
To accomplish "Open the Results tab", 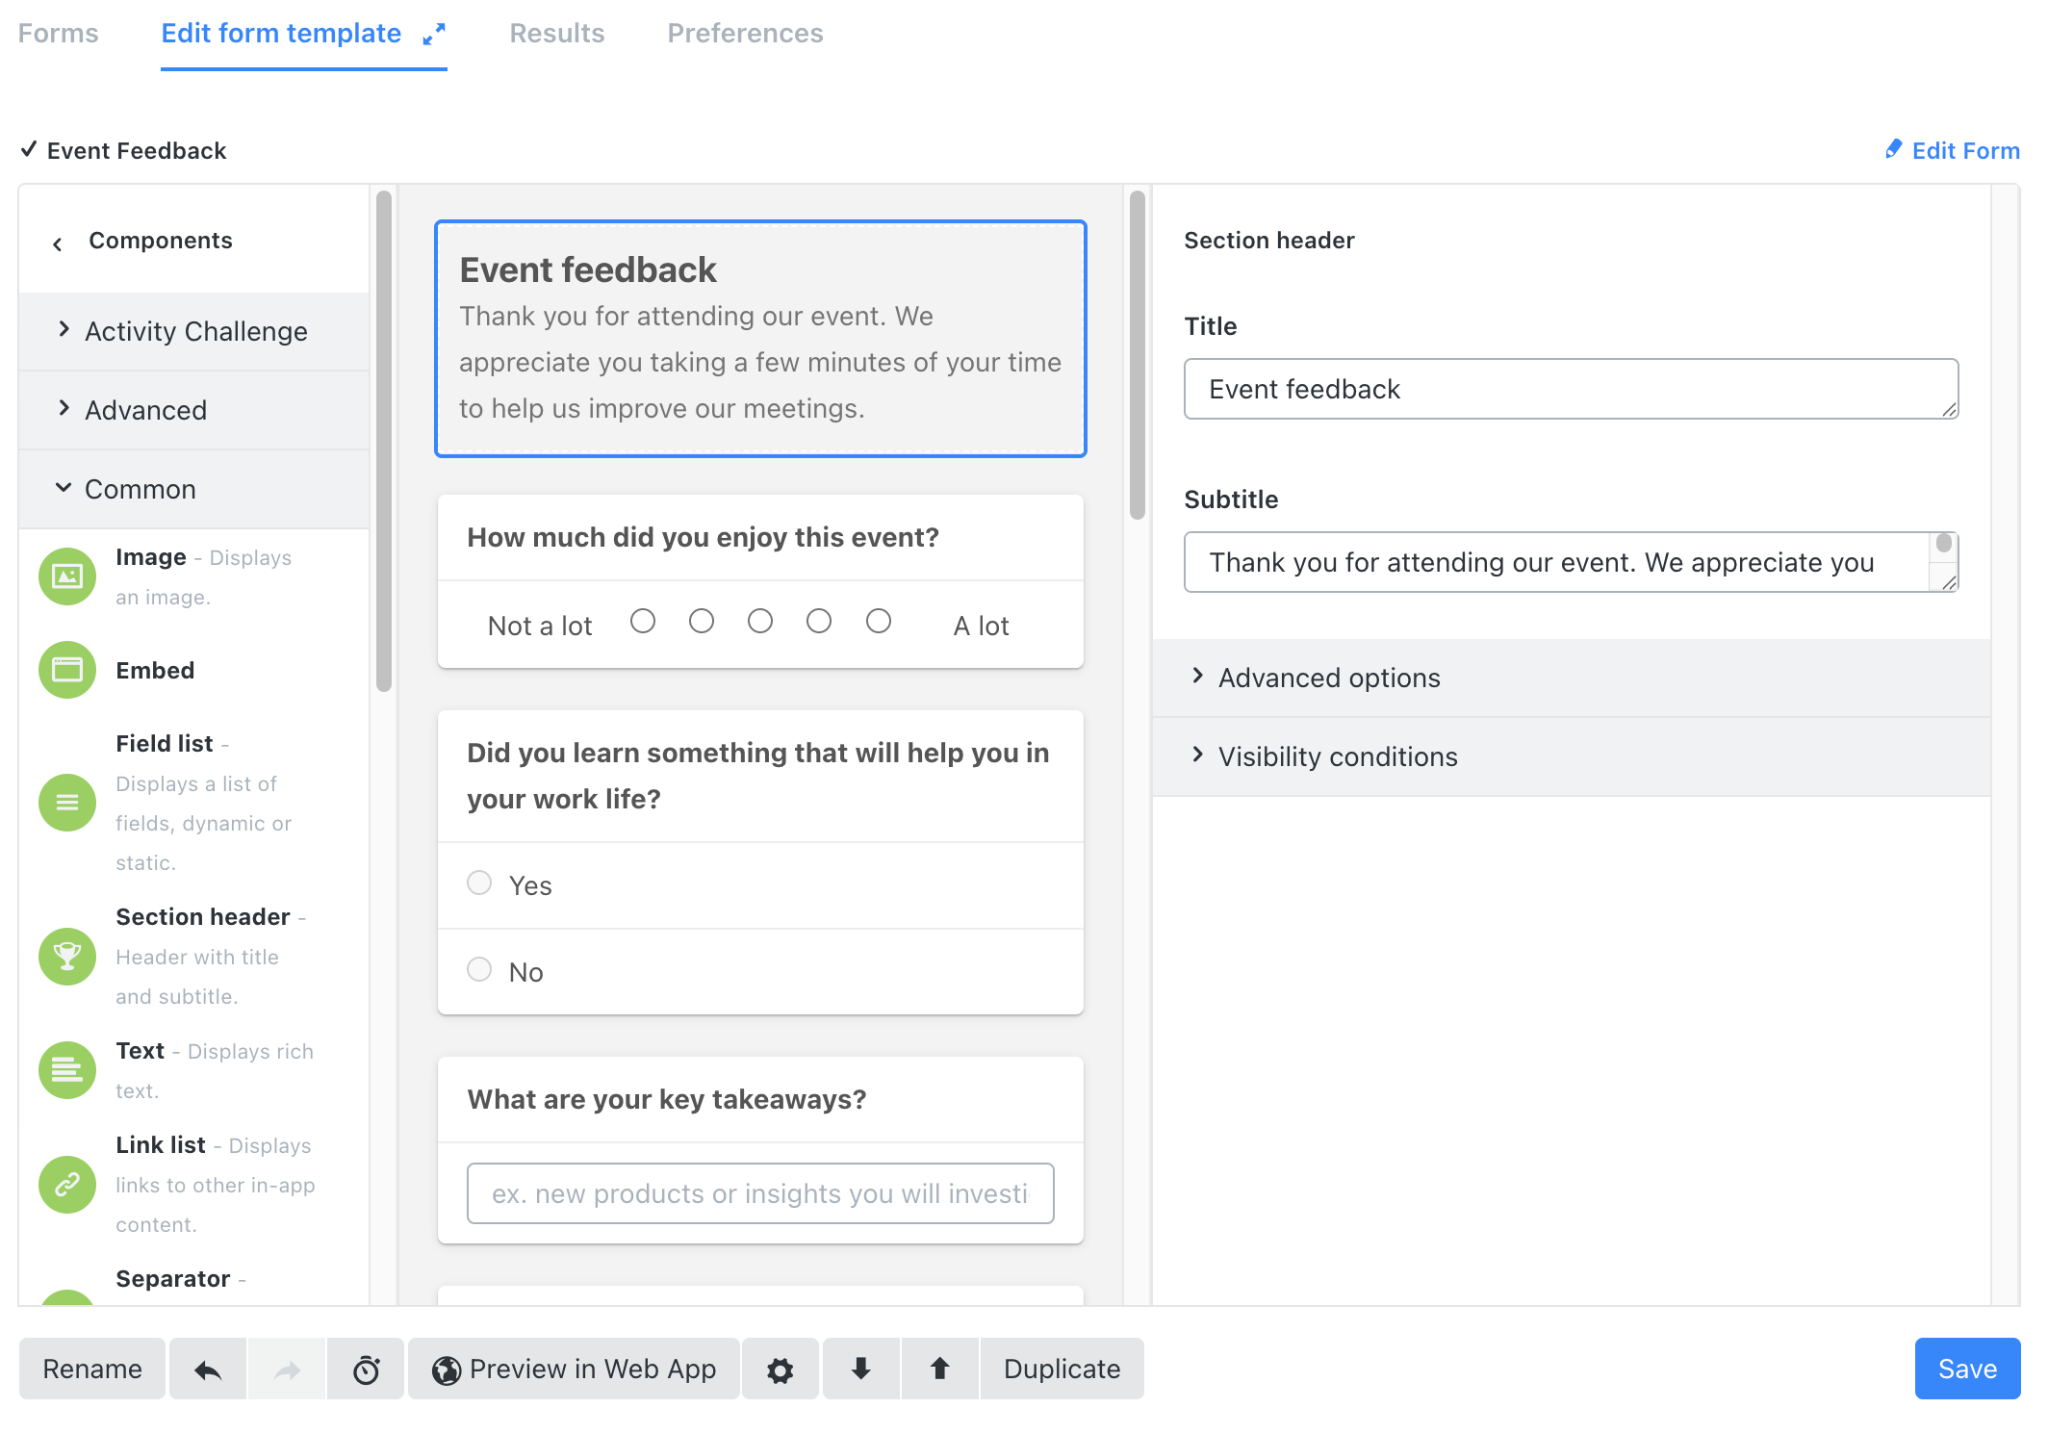I will 557,33.
